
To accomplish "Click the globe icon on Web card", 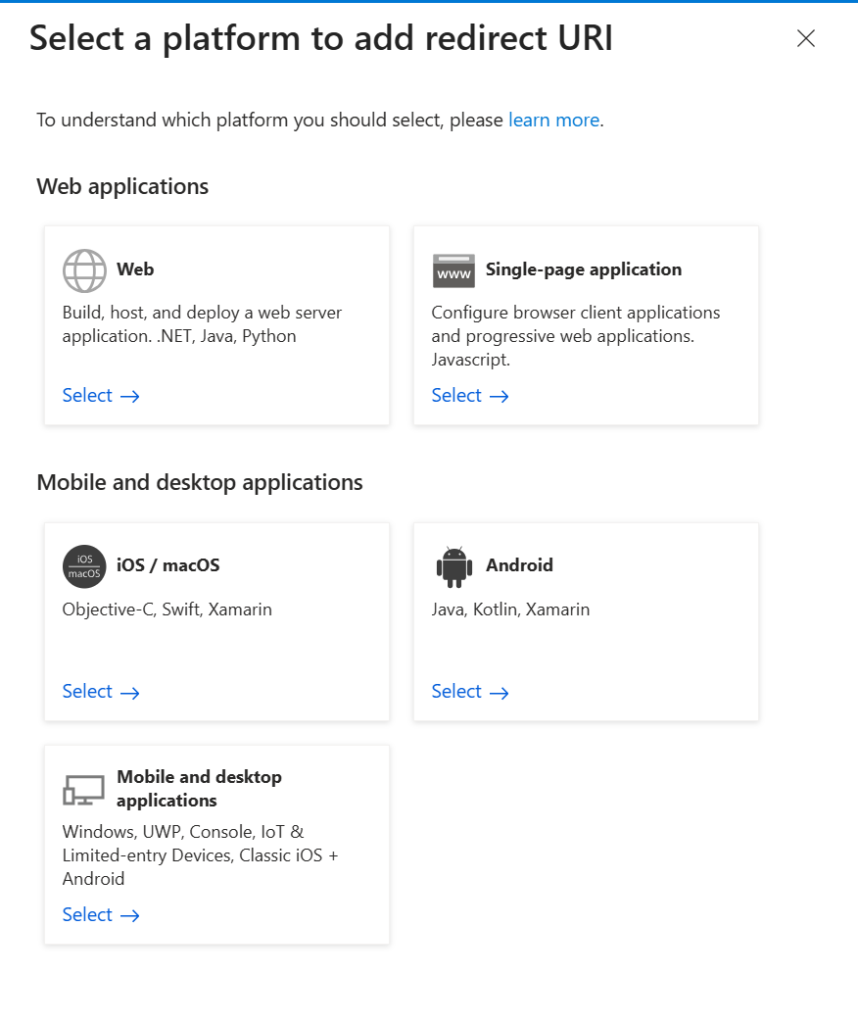I will [84, 270].
